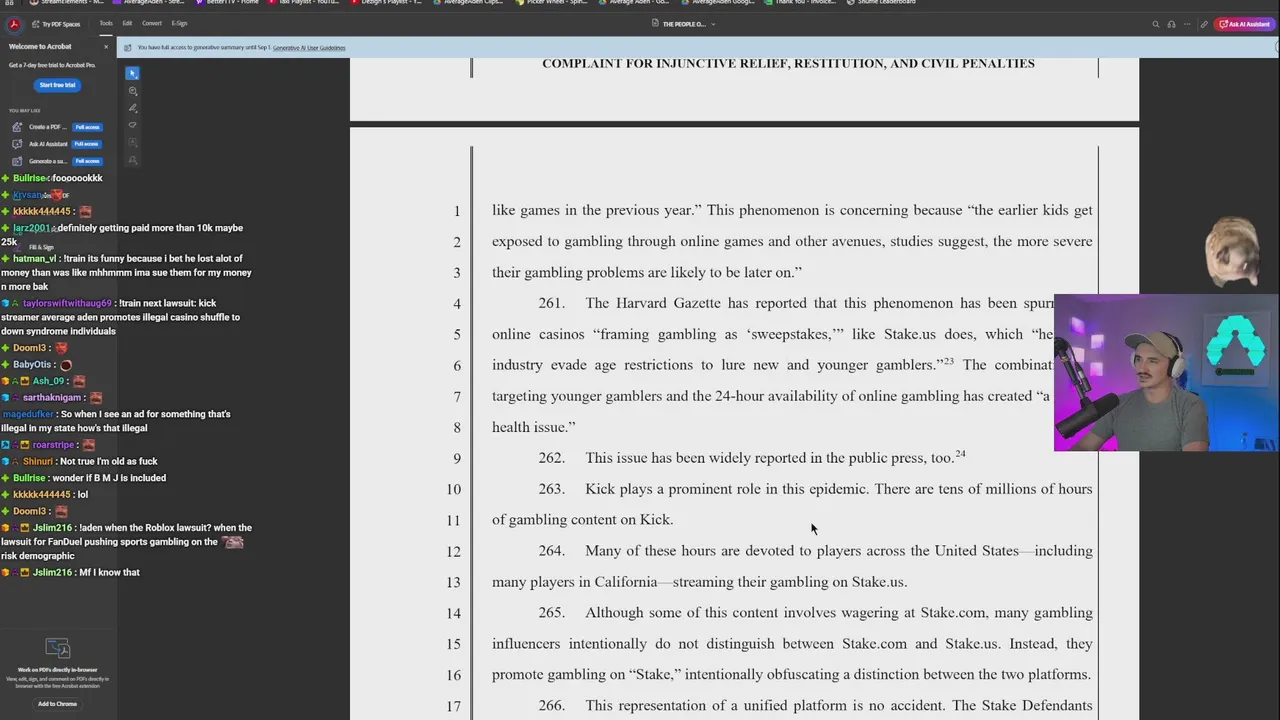Viewport: 1280px width, 720px height.
Task: Click the headphones read-aloud icon
Action: coord(1171,24)
